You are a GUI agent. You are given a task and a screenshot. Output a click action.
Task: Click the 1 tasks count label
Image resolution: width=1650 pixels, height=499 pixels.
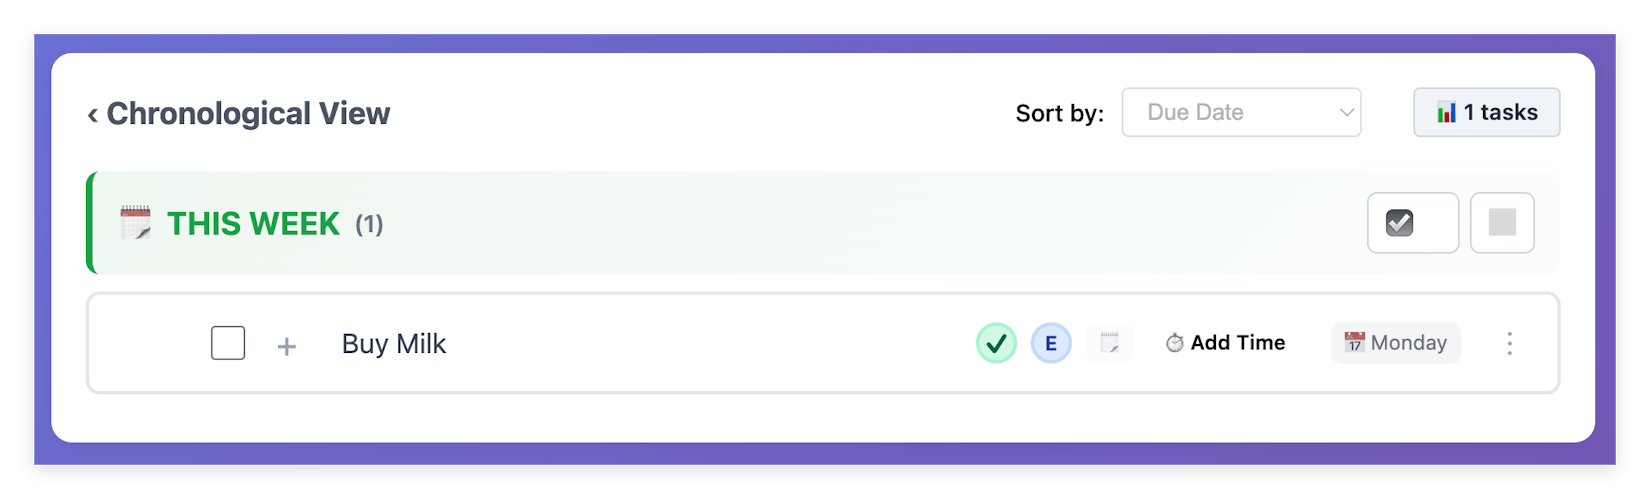1500,113
